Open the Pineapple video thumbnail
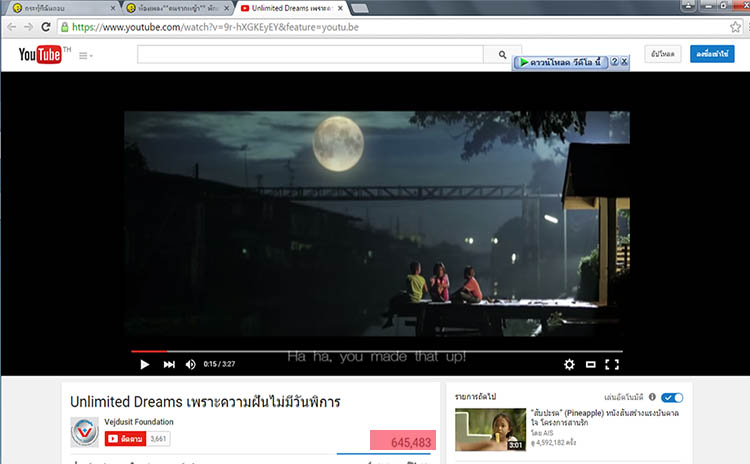This screenshot has width=750, height=464. pos(490,429)
